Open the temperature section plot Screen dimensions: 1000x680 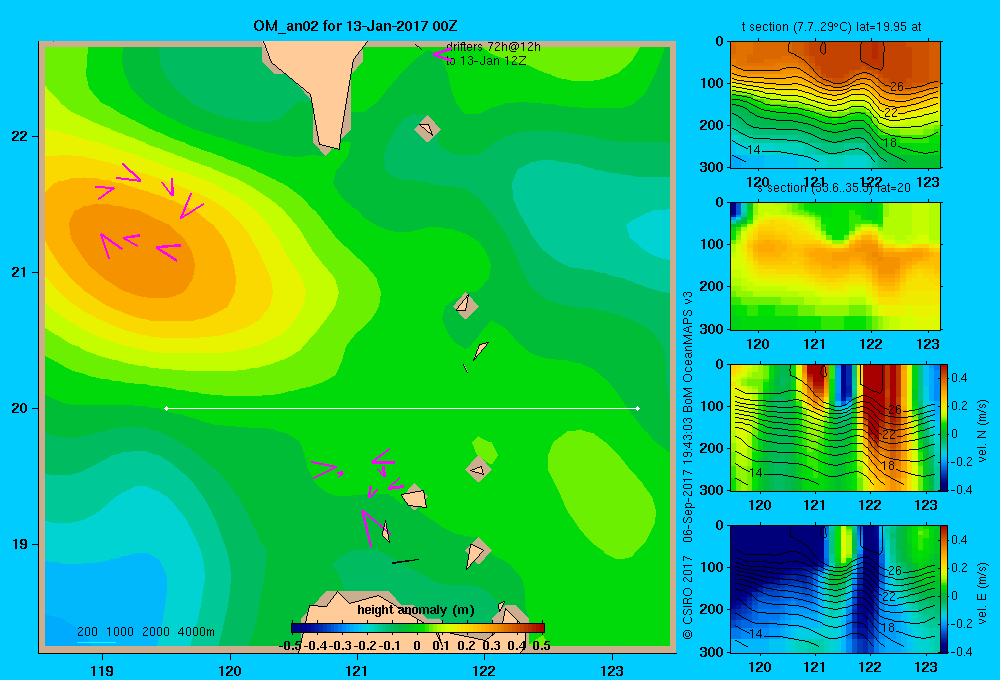[835, 105]
